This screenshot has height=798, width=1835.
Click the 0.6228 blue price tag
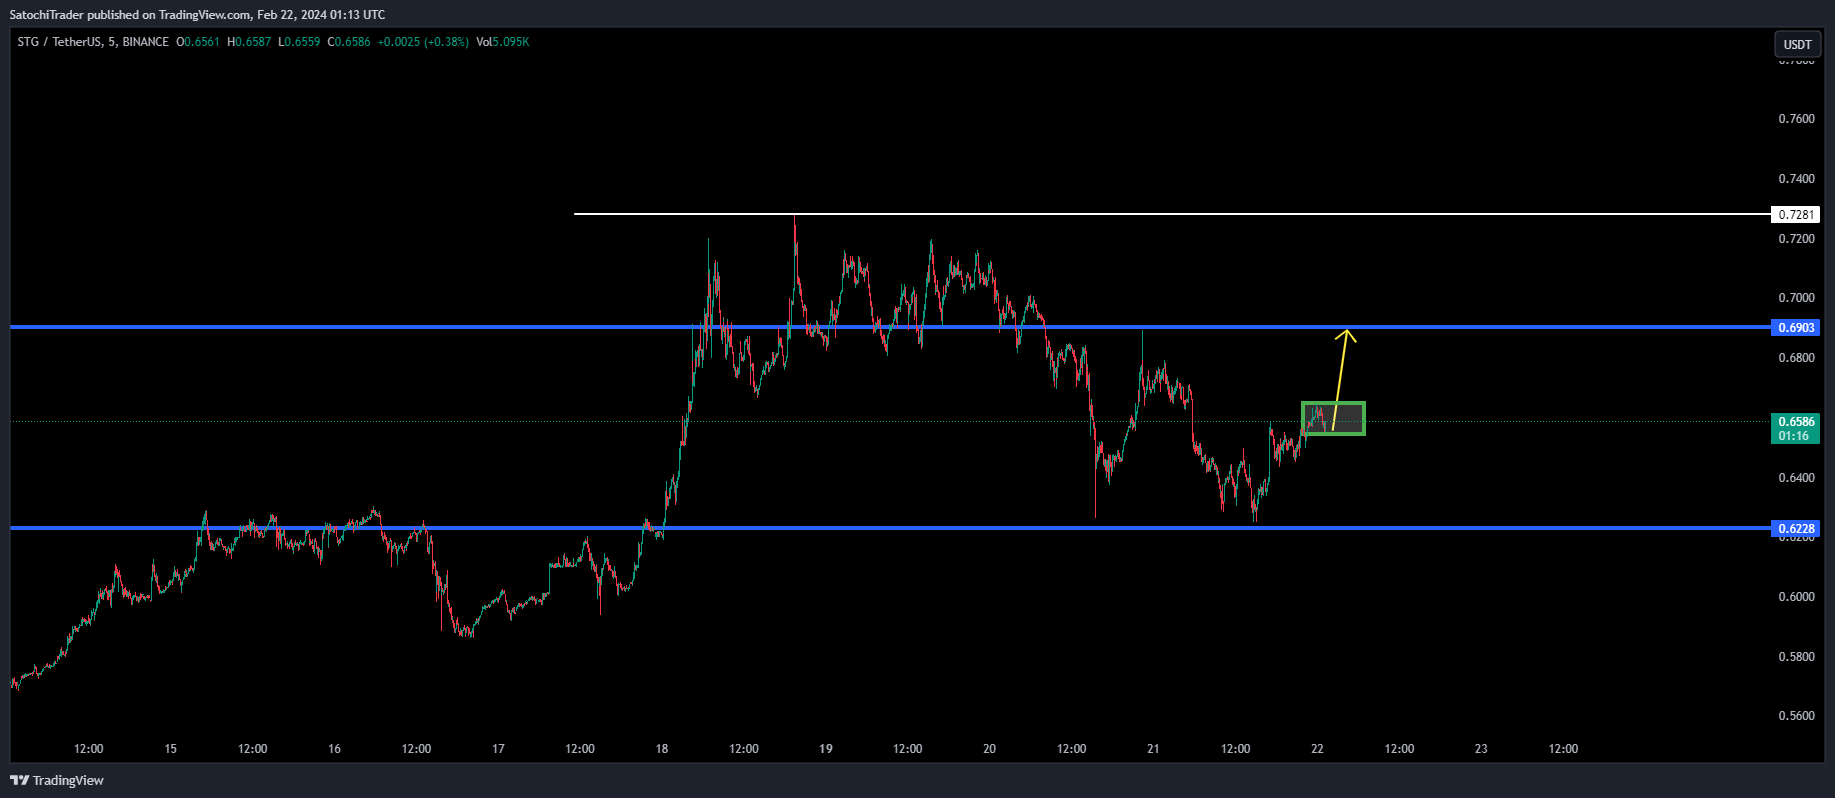tap(1795, 528)
